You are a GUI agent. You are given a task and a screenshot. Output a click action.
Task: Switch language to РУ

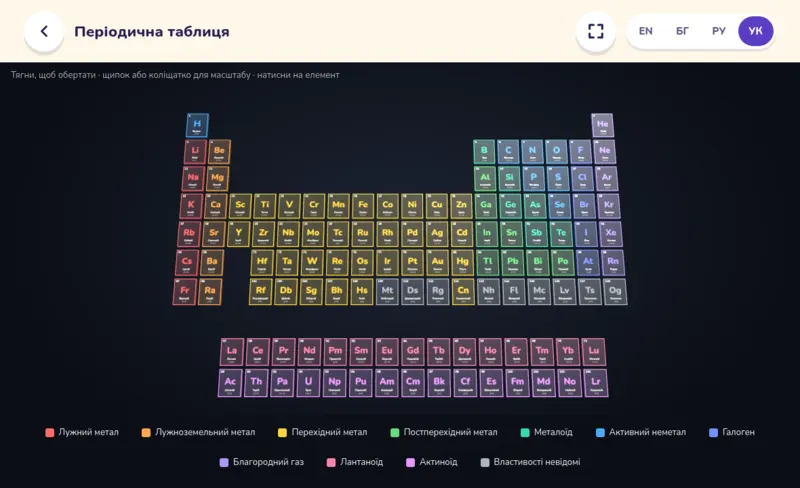[x=719, y=31]
